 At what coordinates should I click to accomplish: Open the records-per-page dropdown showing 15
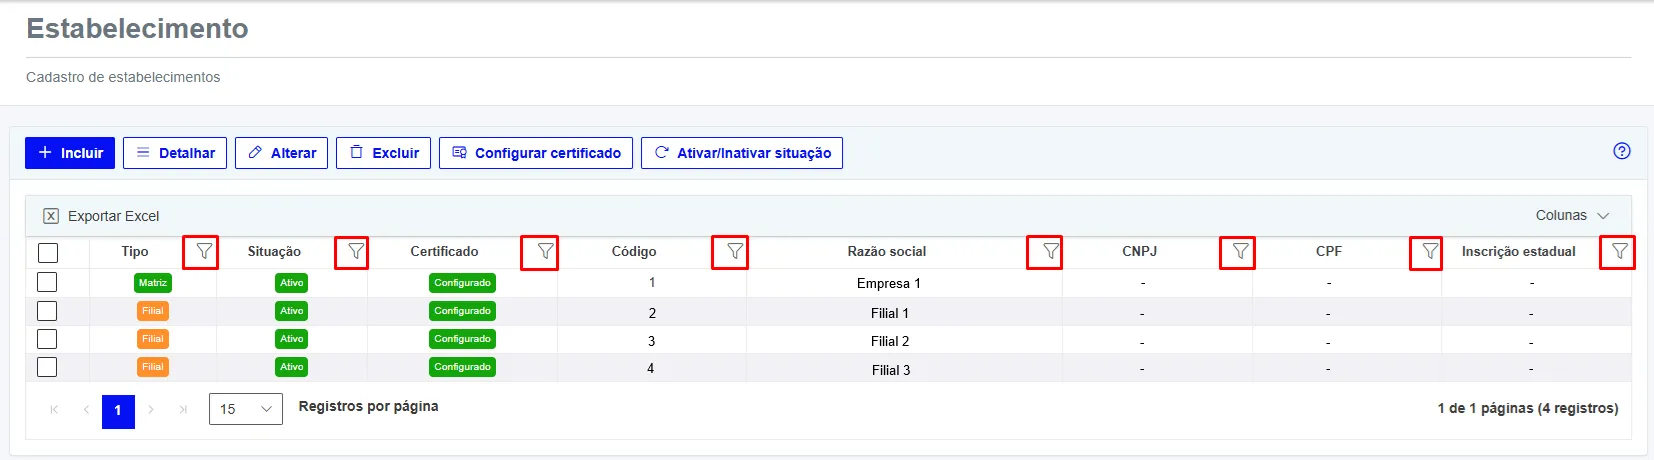point(246,409)
